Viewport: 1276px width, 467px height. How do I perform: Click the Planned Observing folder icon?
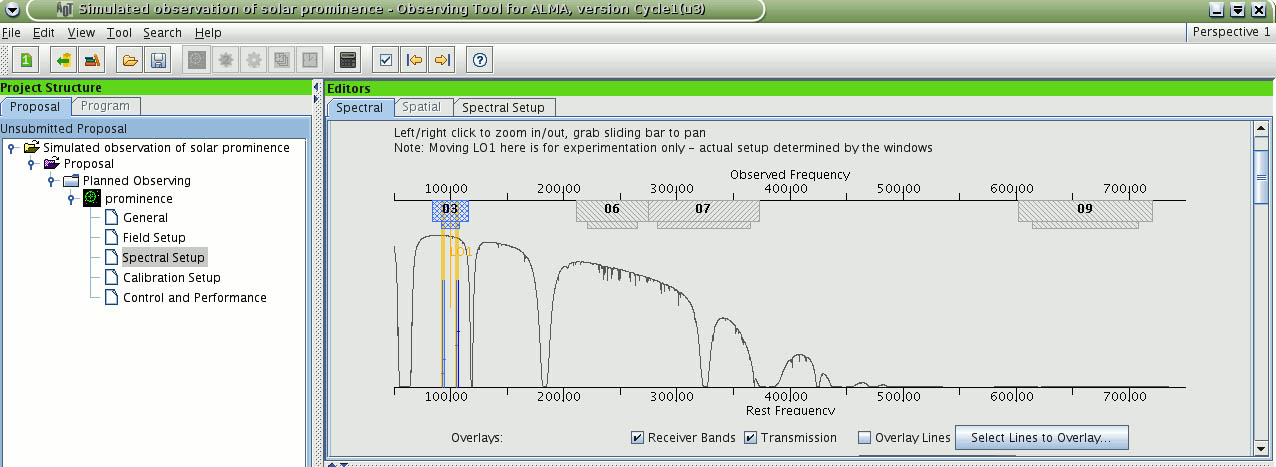pos(70,181)
